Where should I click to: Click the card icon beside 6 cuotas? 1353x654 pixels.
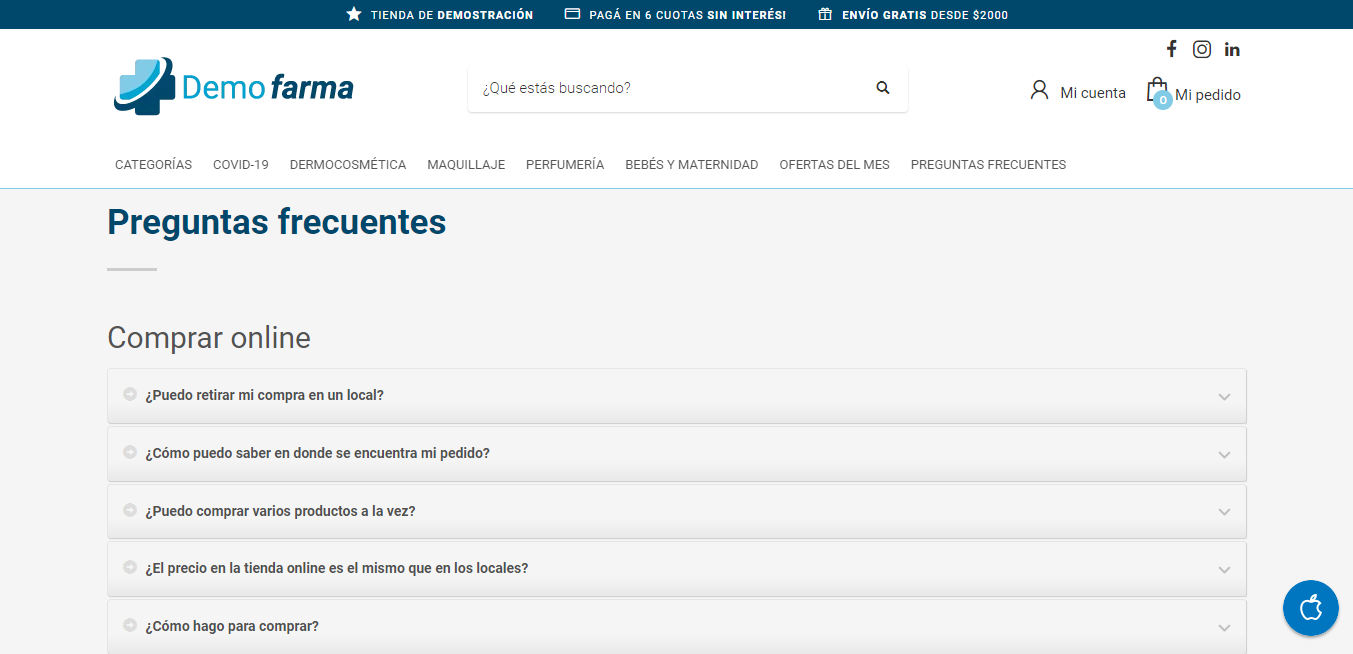pos(573,14)
